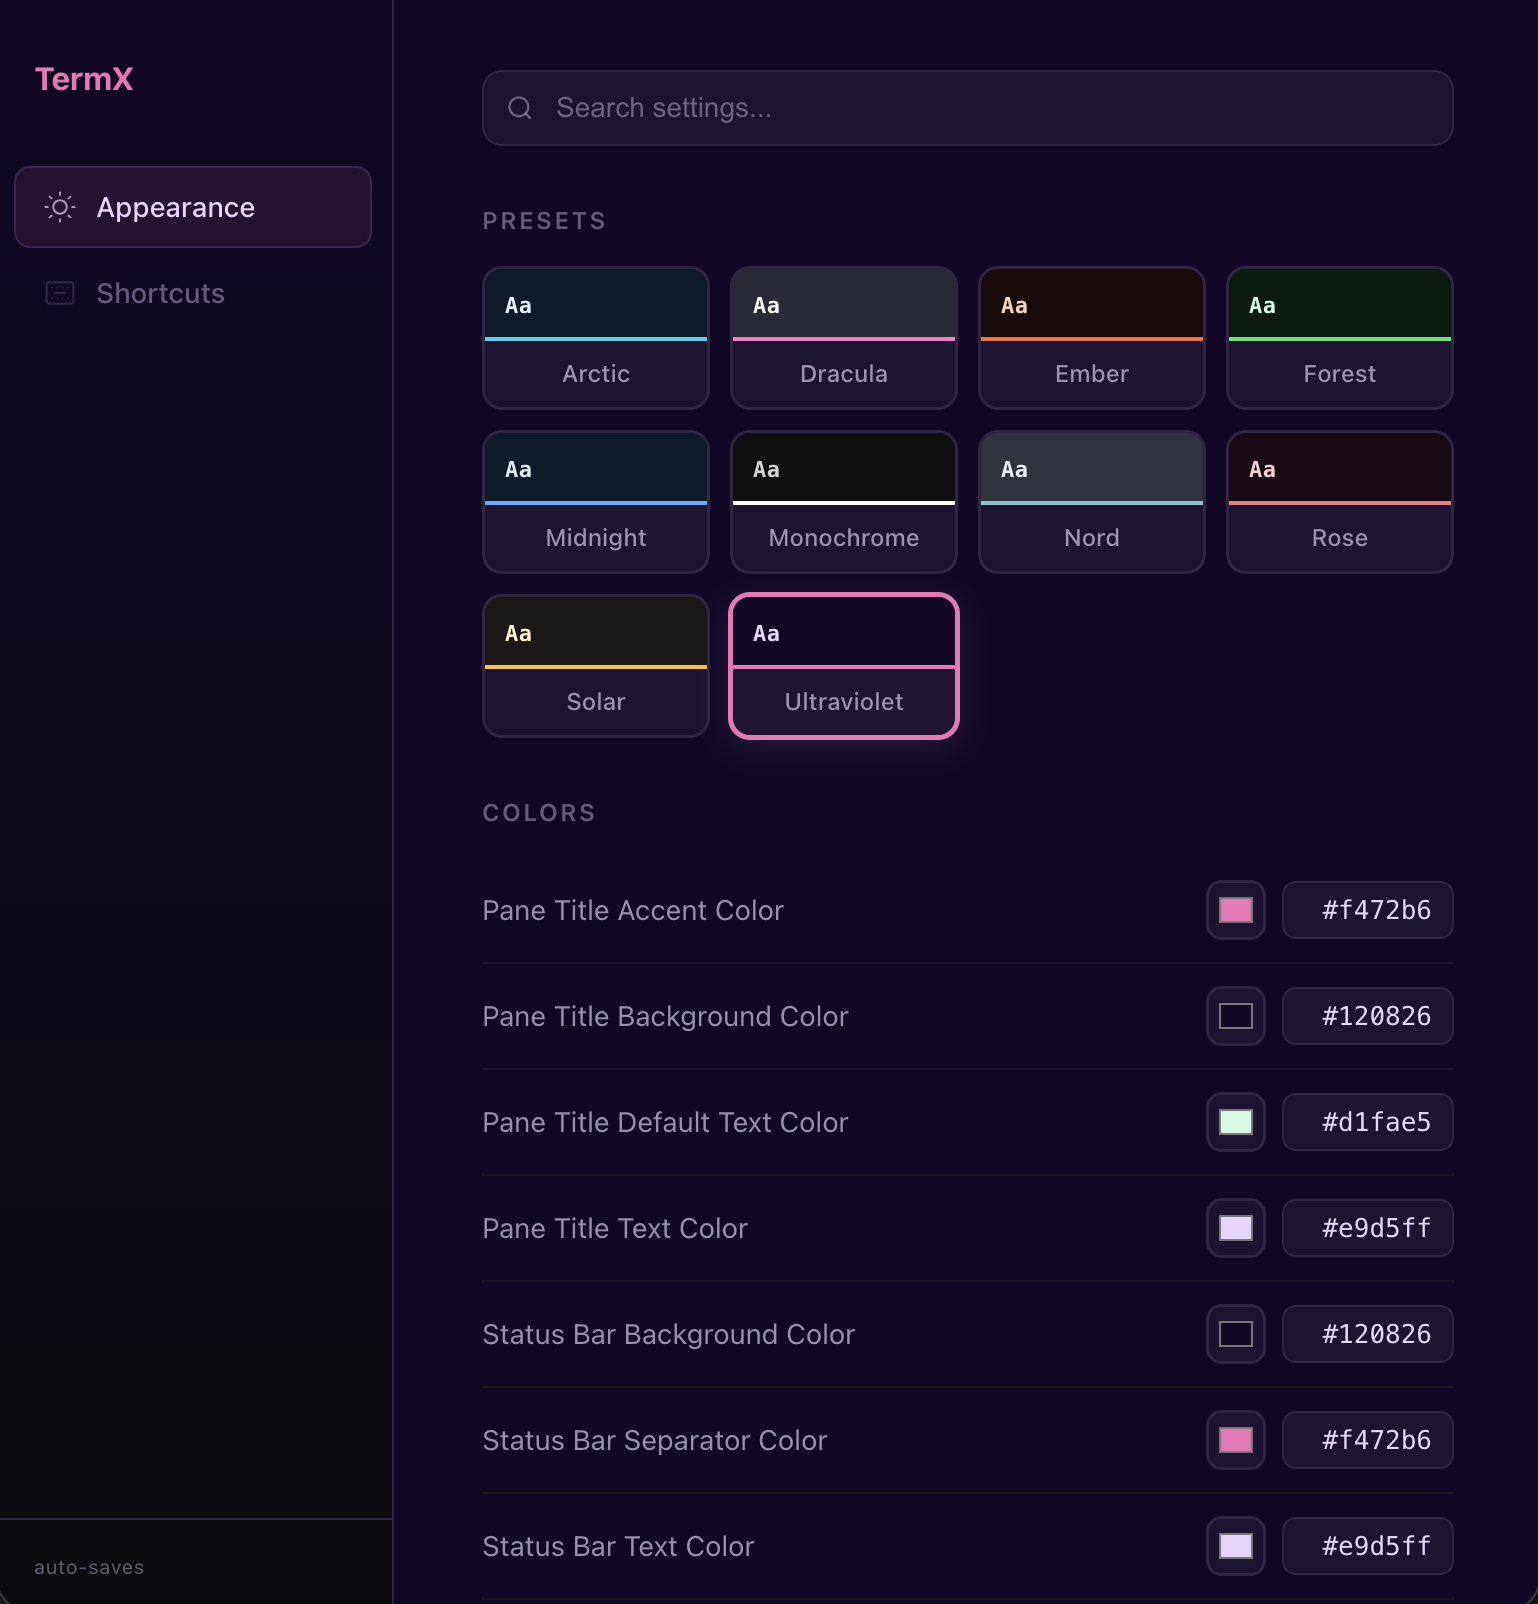Edit Status Bar Text Color hex field

point(1368,1546)
